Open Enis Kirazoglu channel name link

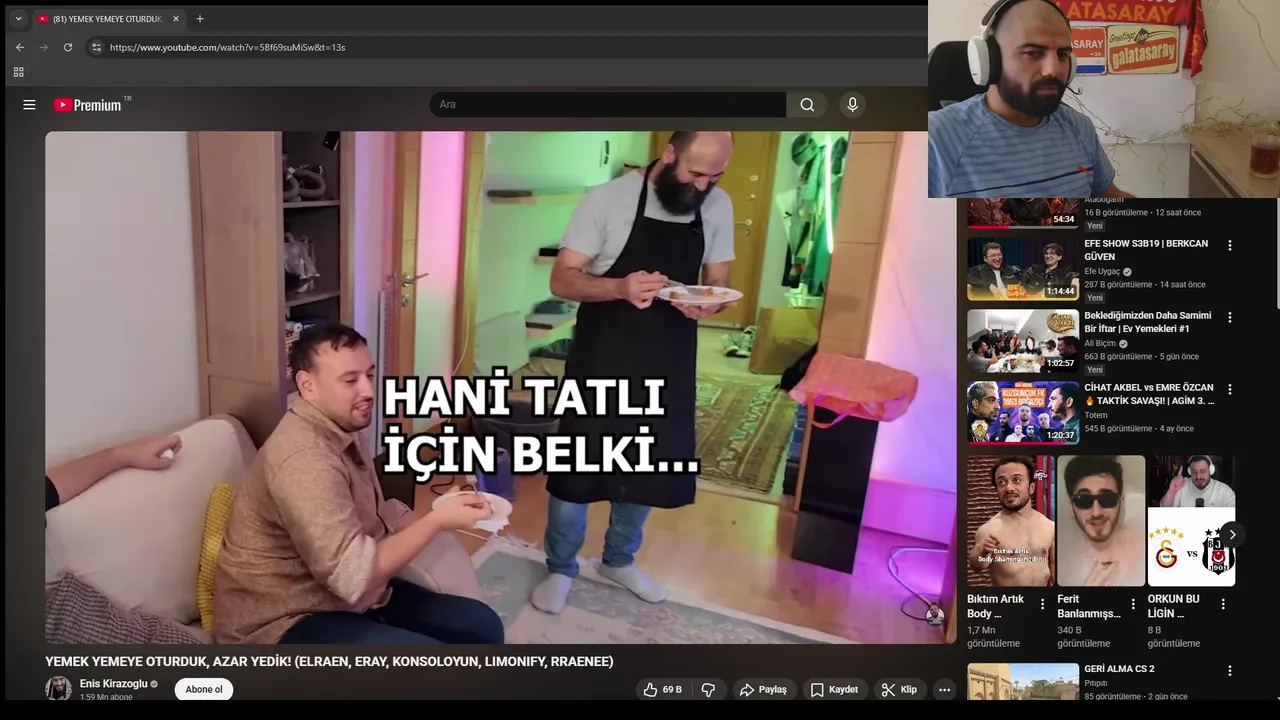click(x=113, y=684)
